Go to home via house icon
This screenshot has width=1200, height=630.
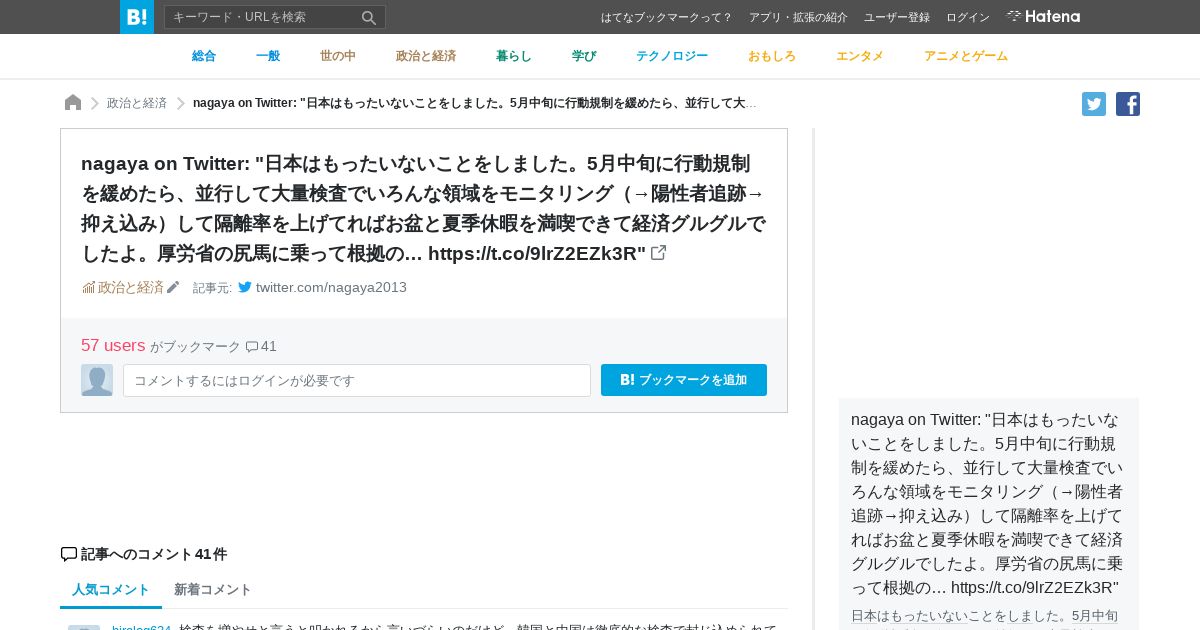coord(73,102)
